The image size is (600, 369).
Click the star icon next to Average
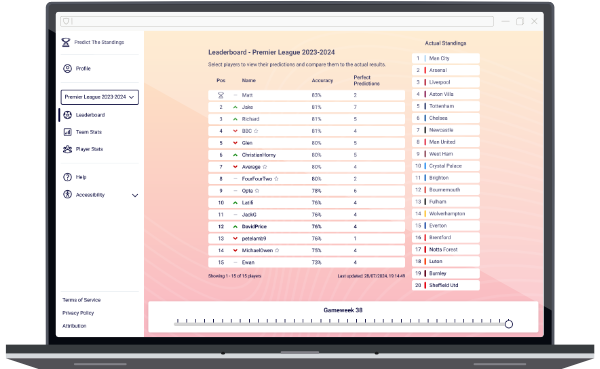click(x=264, y=167)
